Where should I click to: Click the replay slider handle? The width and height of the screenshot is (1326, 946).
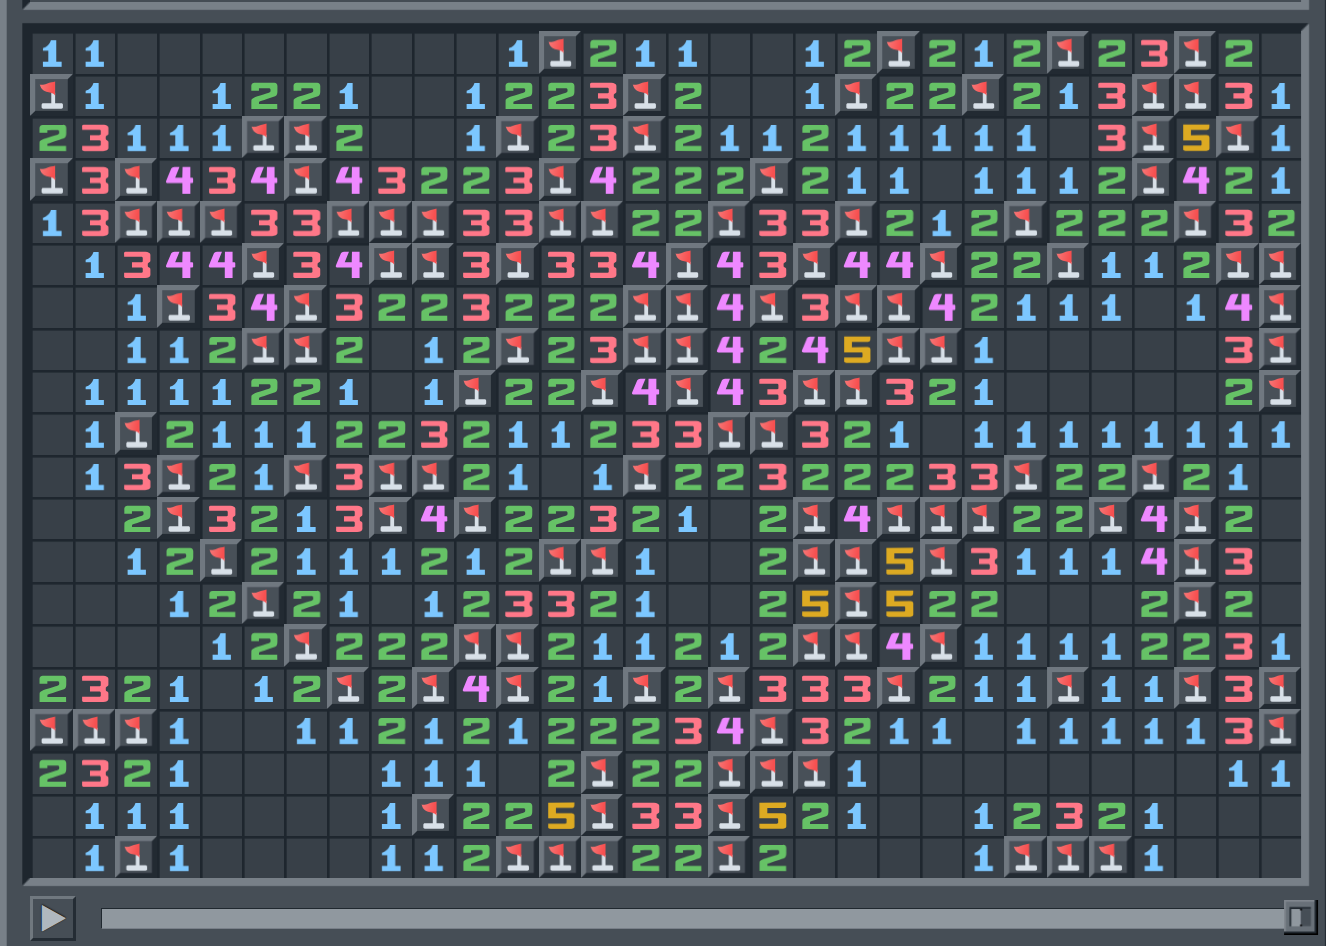coord(1298,917)
